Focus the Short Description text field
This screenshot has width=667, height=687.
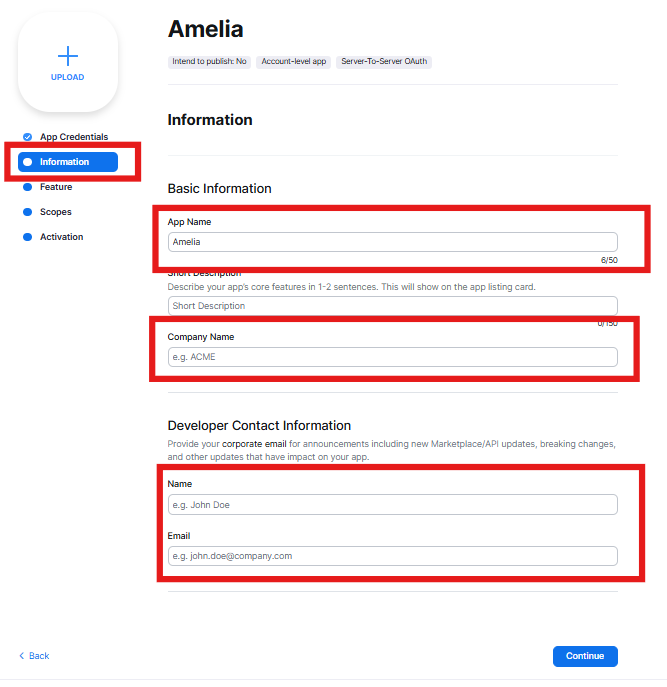pos(392,306)
